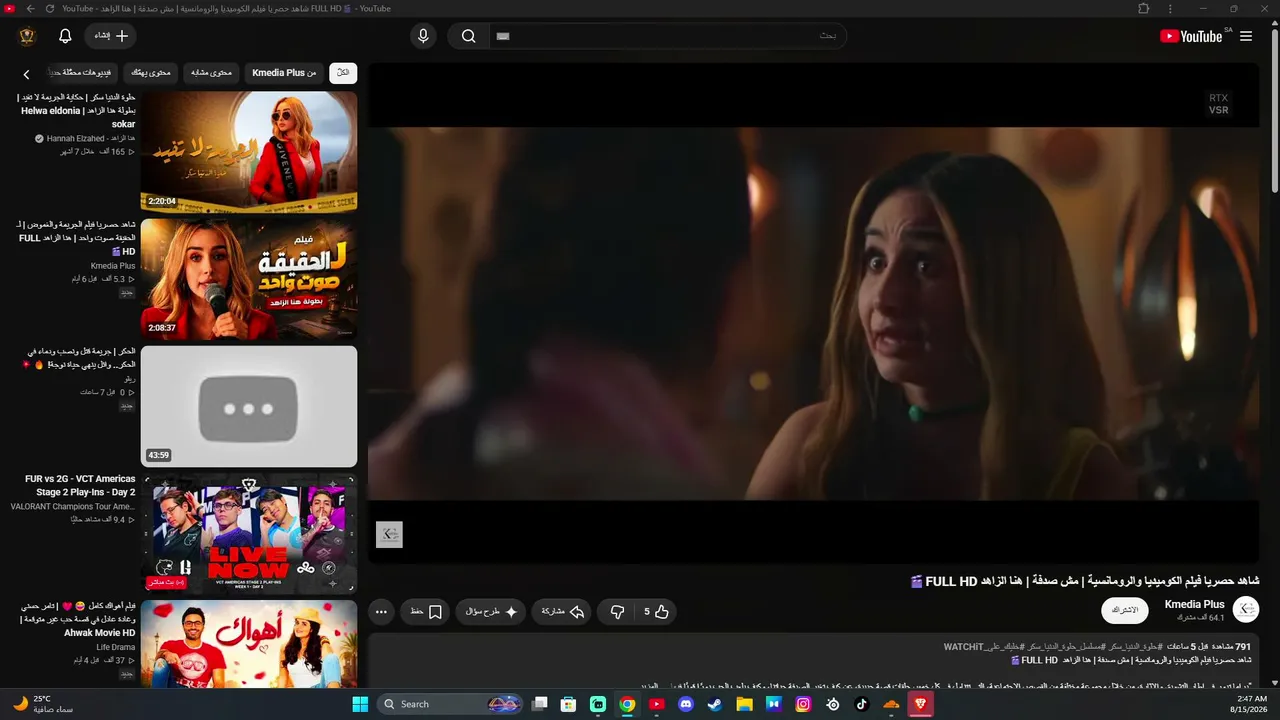
Task: Open the browser extensions puzzle icon
Action: pyautogui.click(x=1144, y=9)
